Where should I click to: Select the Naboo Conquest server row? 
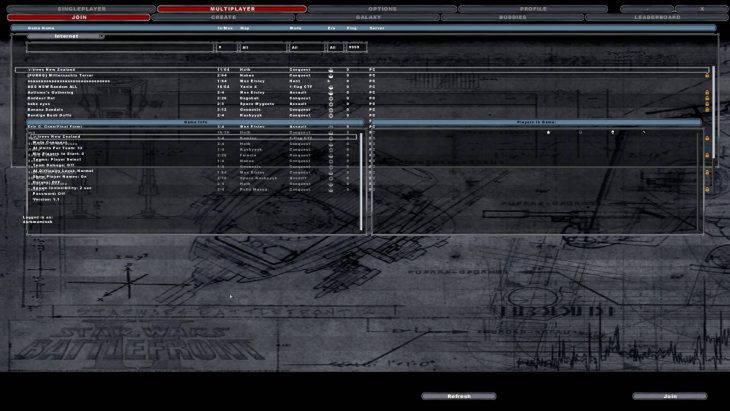[362, 75]
